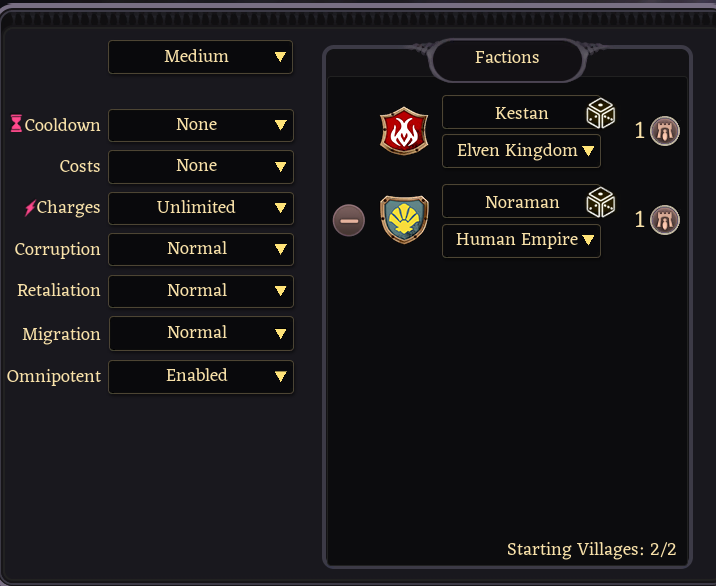This screenshot has width=716, height=586.
Task: Click Kestan's village count icon
Action: click(665, 131)
